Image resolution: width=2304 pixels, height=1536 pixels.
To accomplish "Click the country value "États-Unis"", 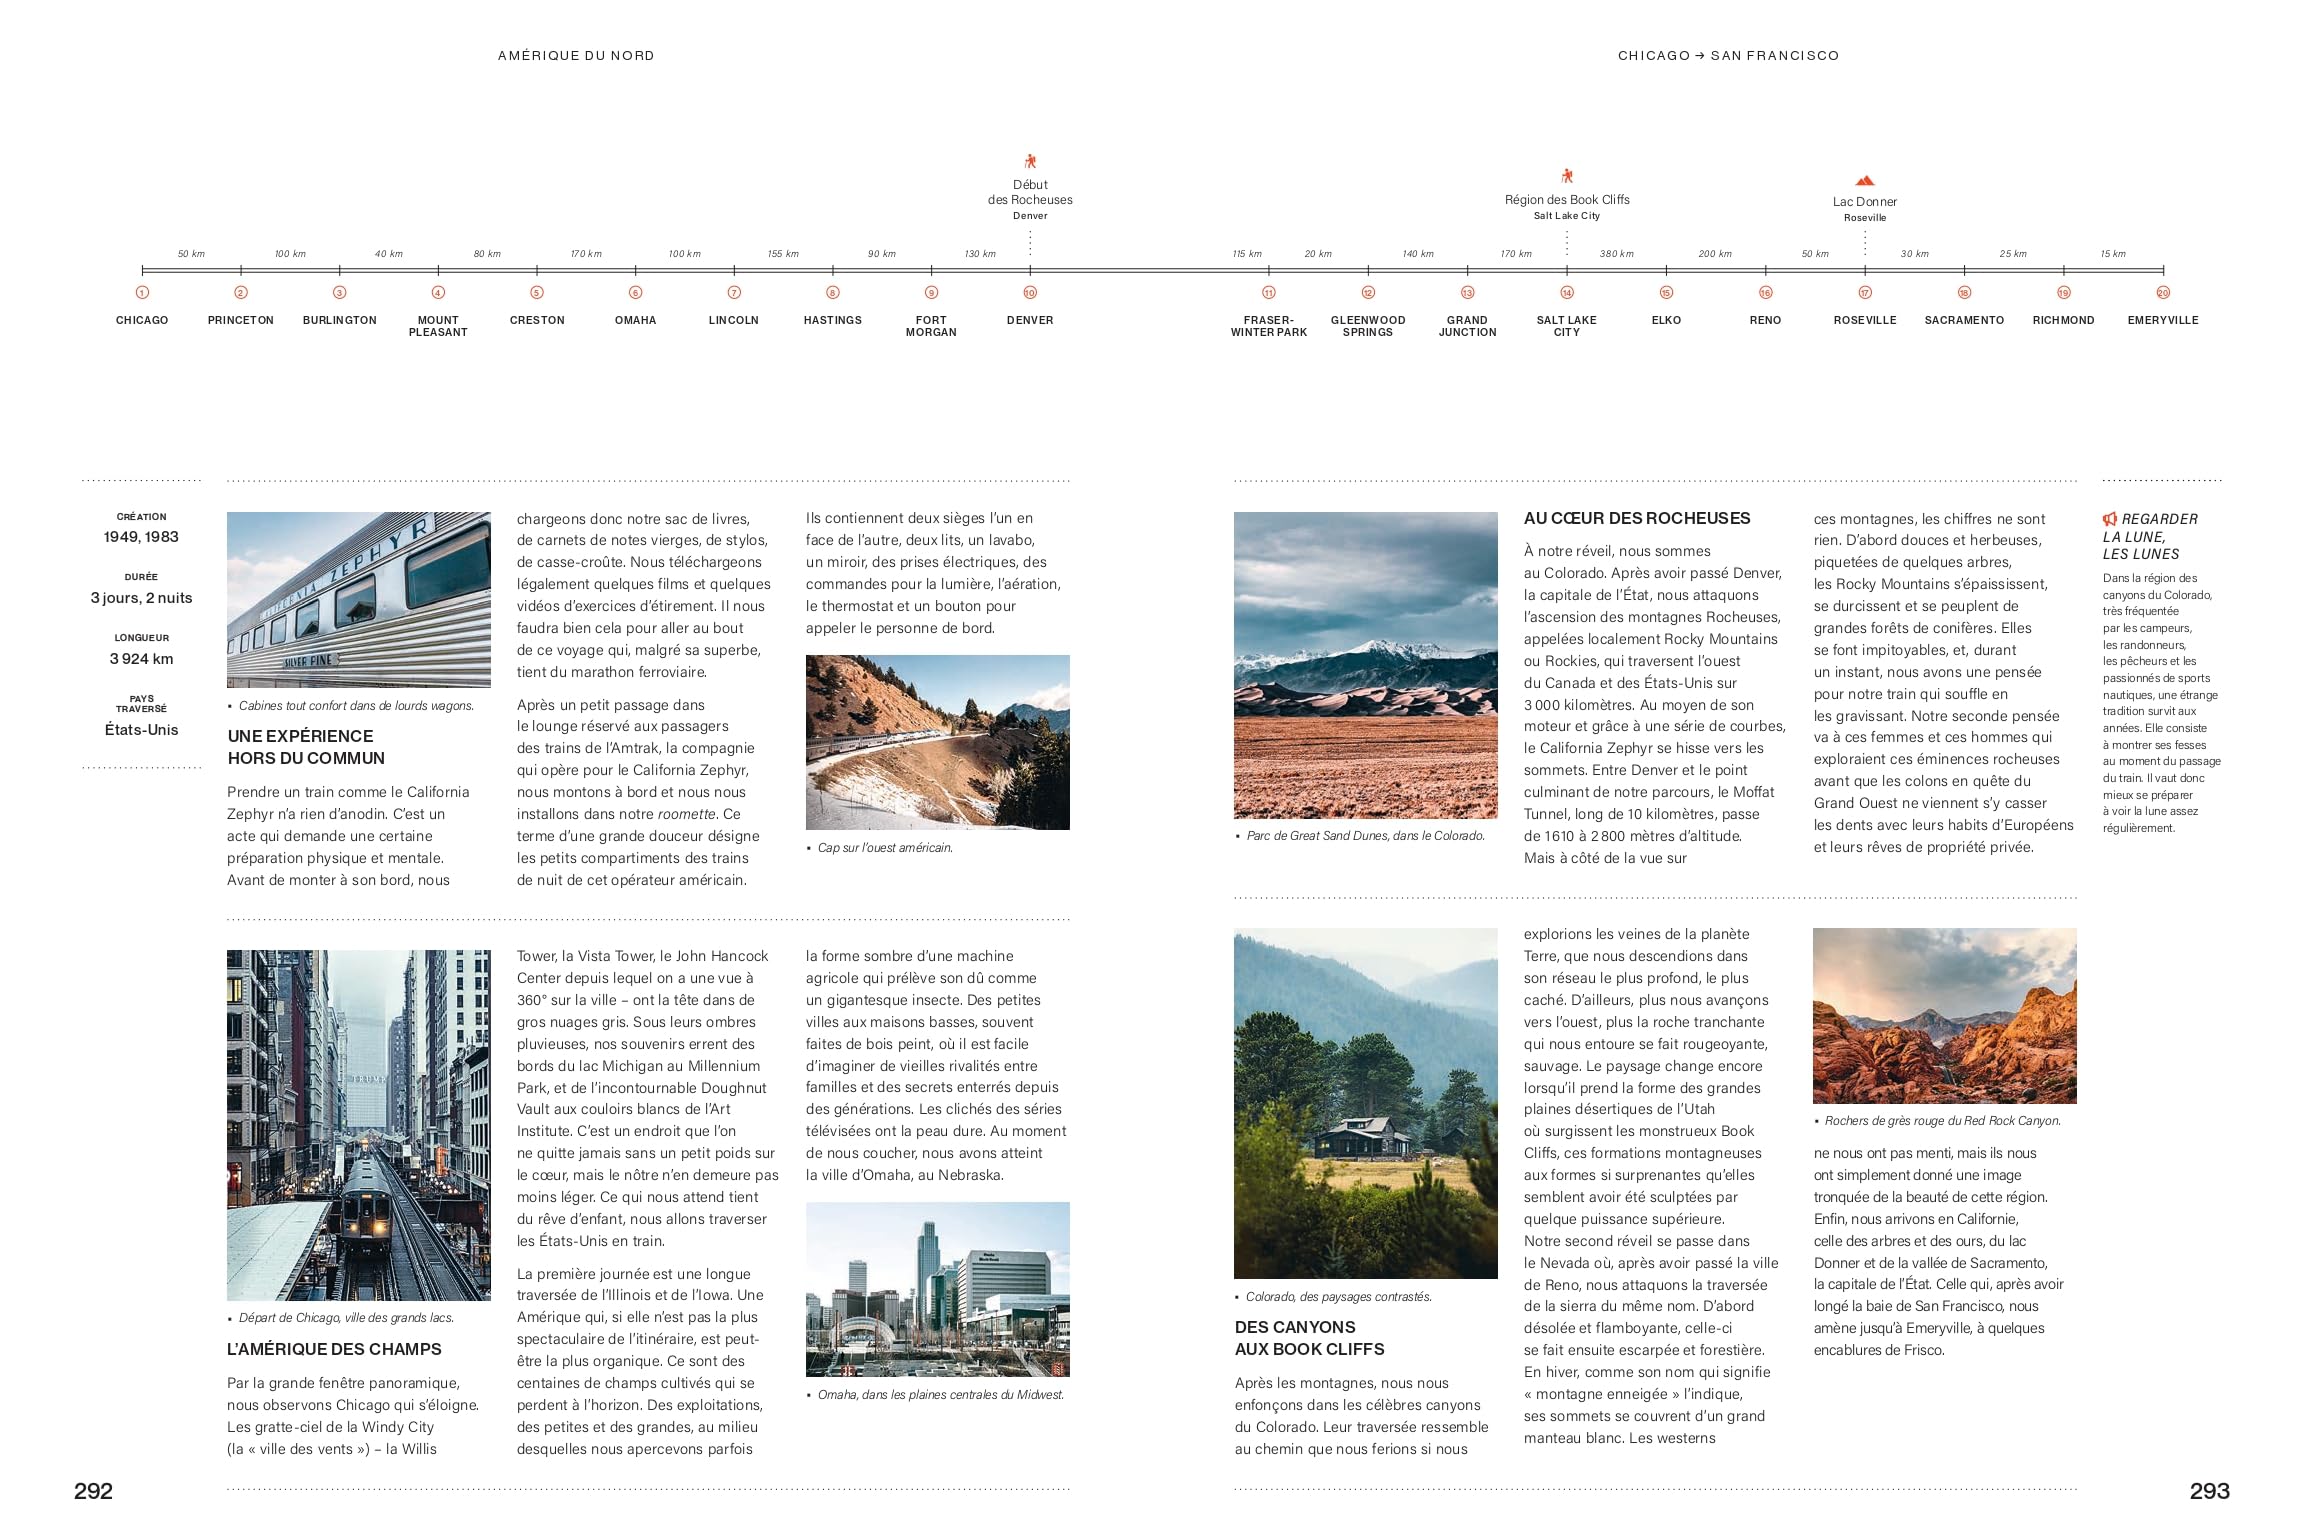I will point(141,730).
